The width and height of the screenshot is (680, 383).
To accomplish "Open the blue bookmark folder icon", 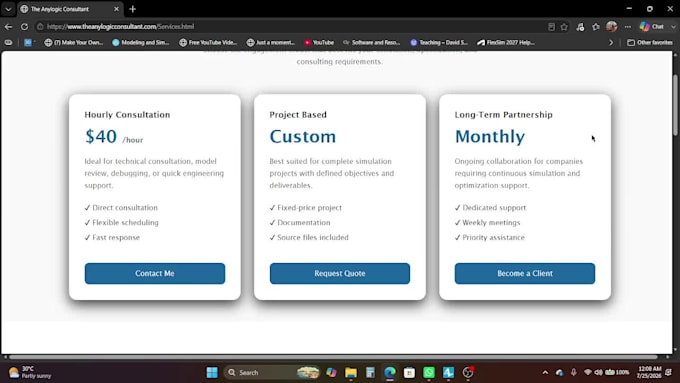I will (x=28, y=43).
